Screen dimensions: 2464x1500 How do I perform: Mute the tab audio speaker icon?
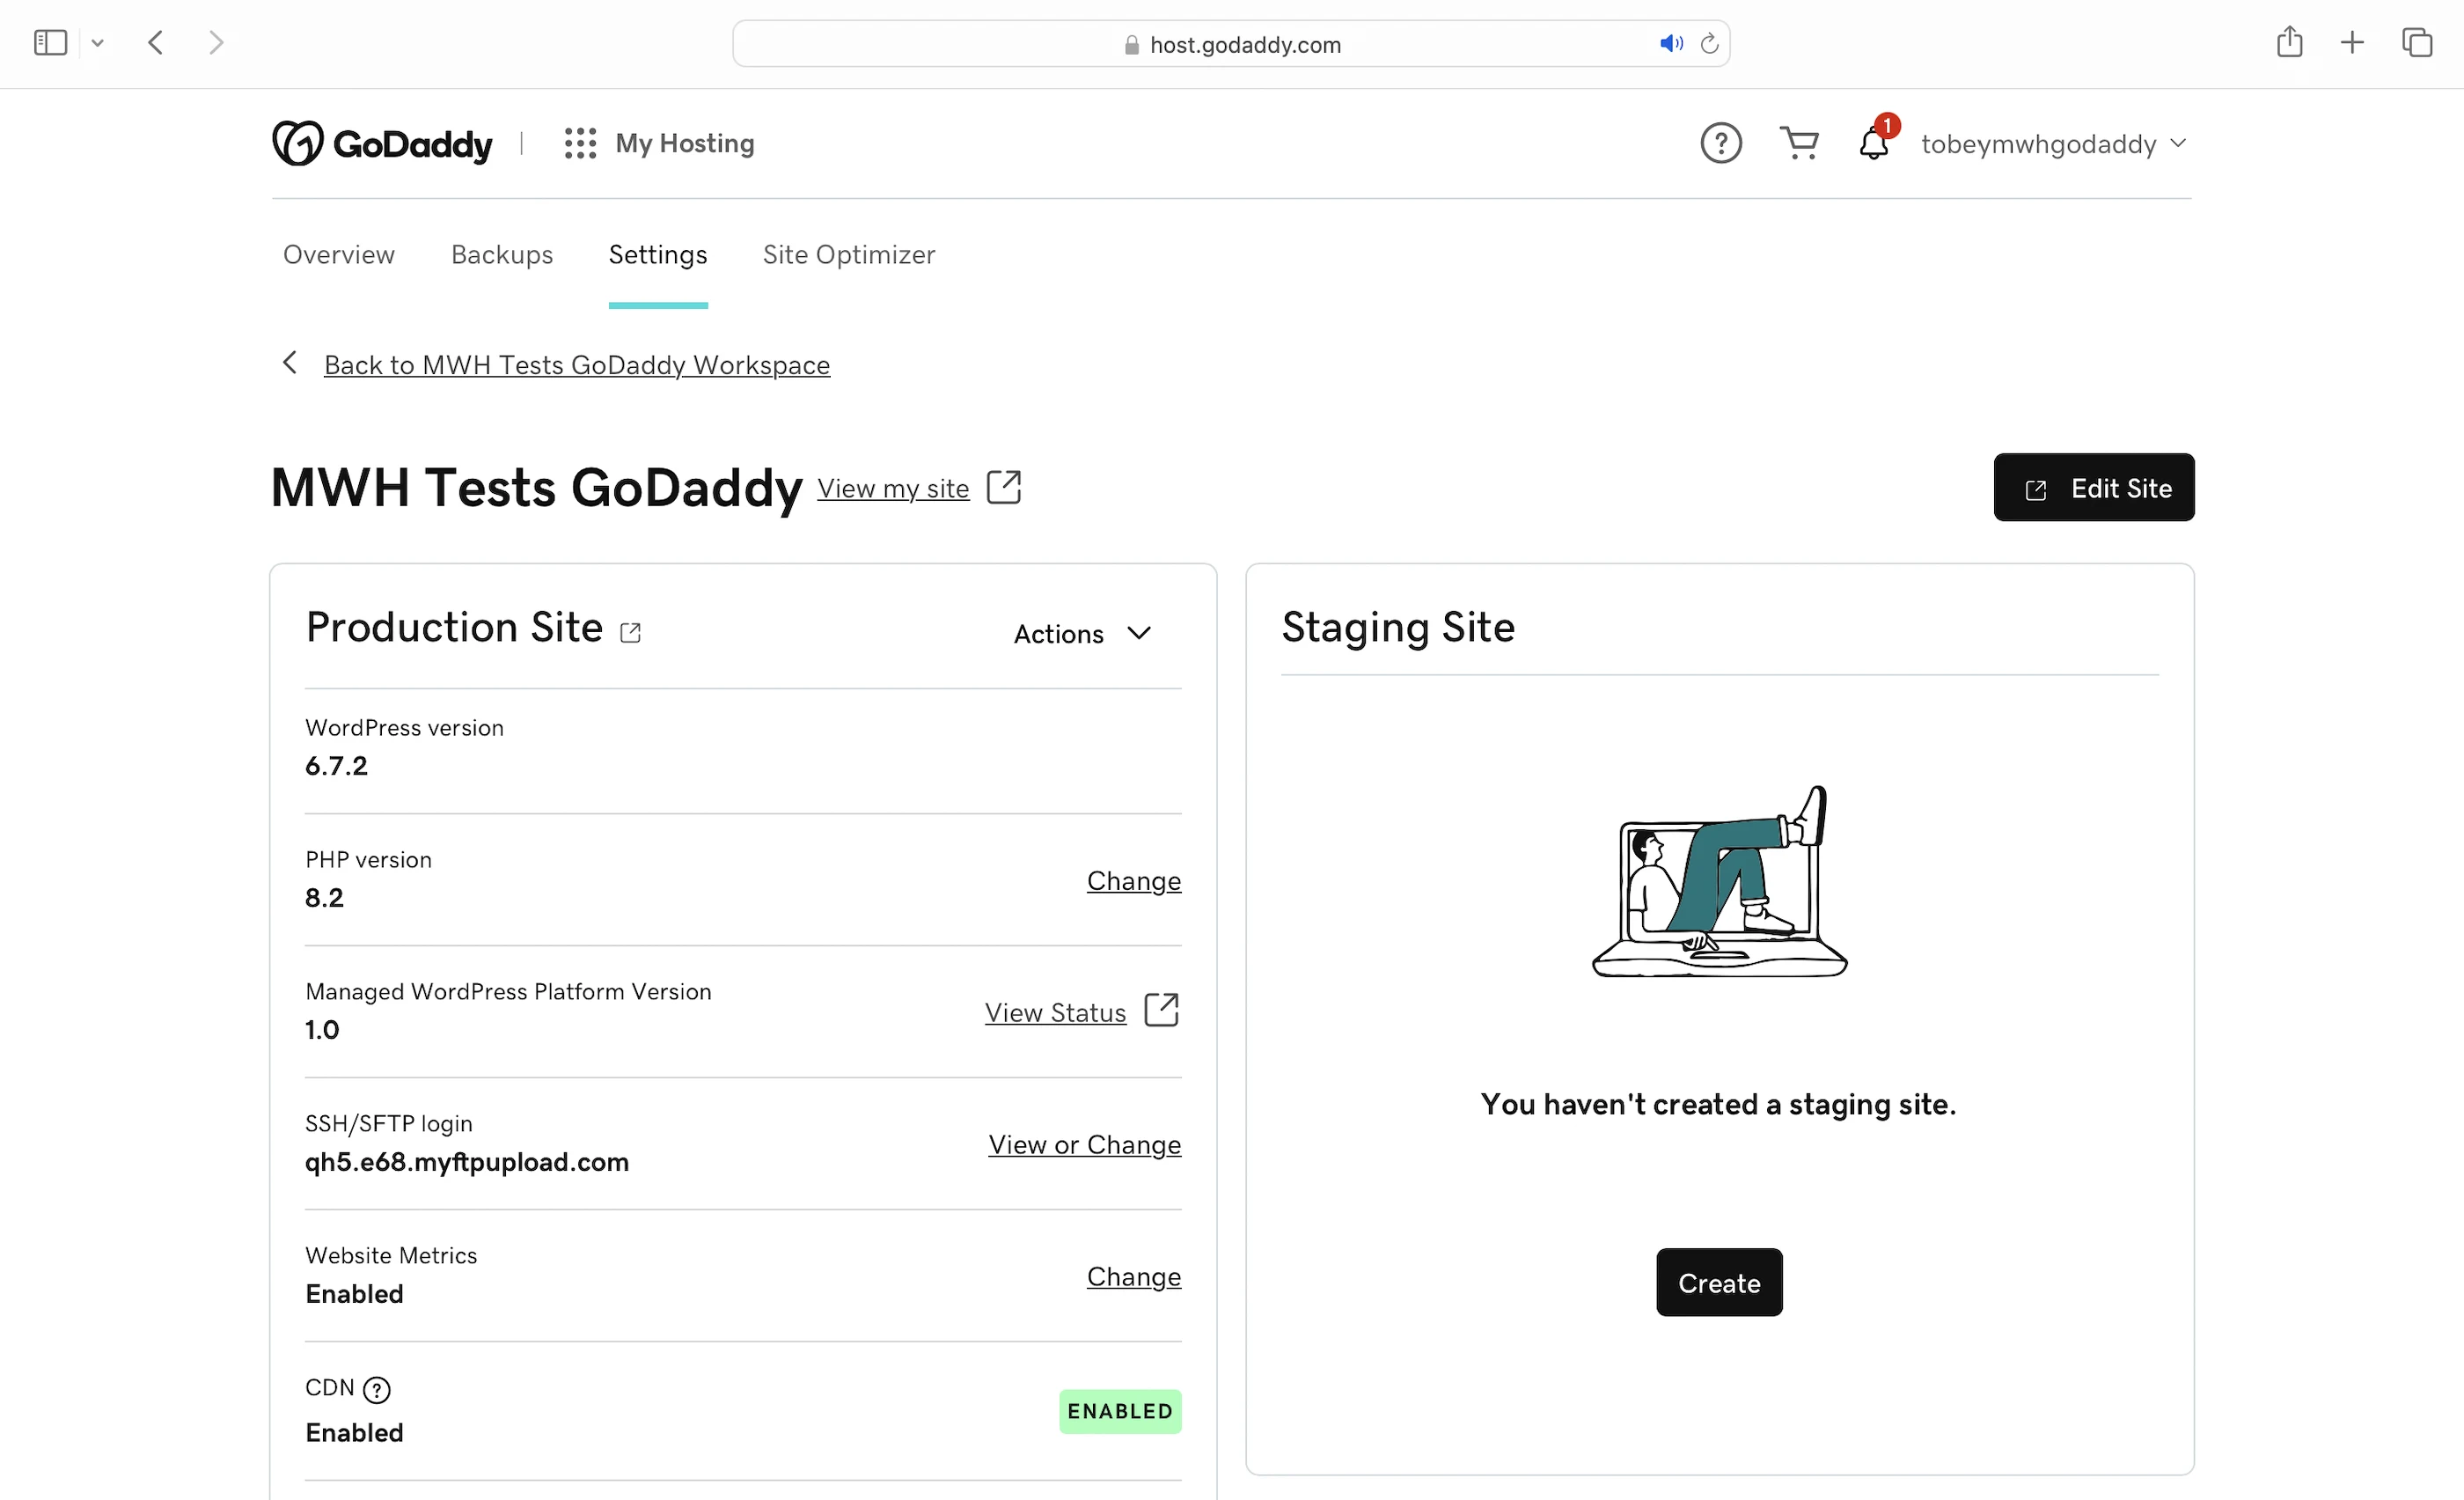[1670, 44]
